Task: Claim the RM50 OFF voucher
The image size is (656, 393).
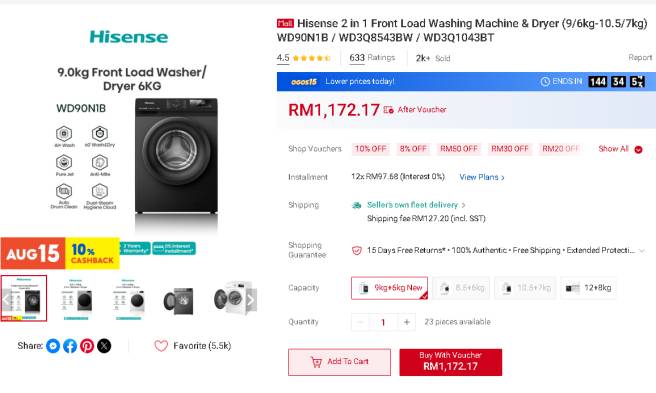Action: (459, 149)
